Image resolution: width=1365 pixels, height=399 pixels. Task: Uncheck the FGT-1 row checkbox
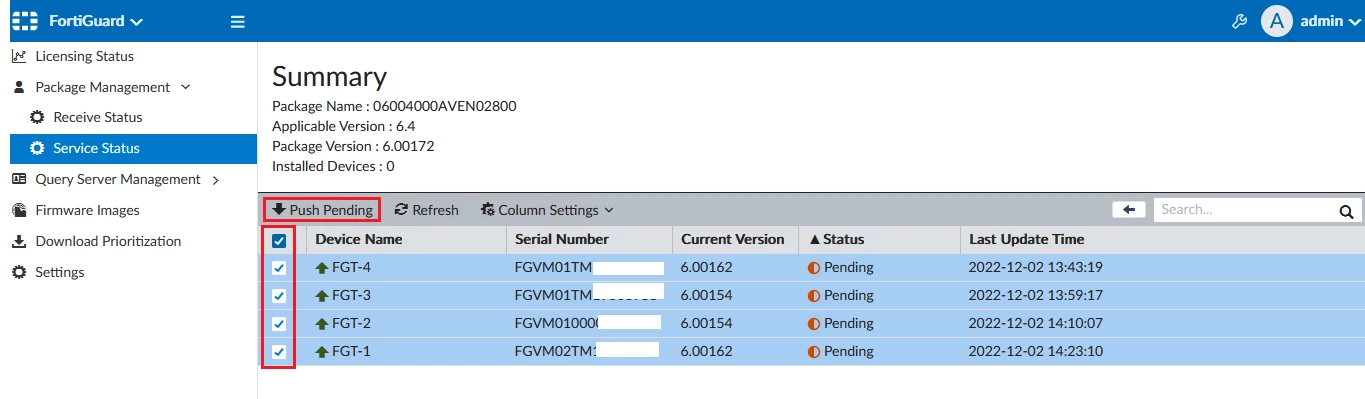click(279, 352)
